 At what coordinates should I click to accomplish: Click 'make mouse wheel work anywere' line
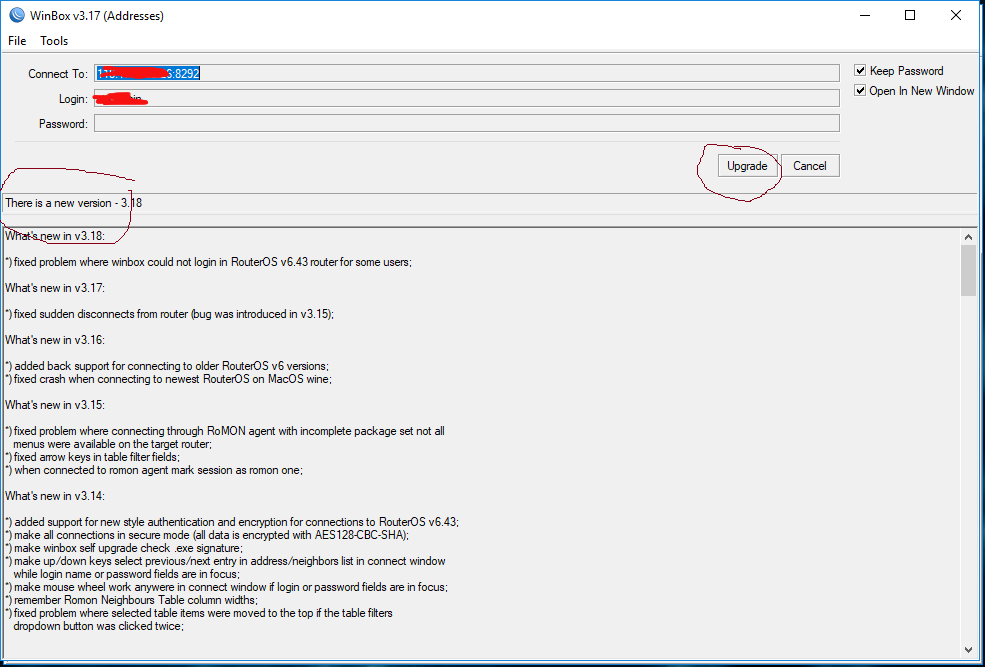click(x=226, y=587)
